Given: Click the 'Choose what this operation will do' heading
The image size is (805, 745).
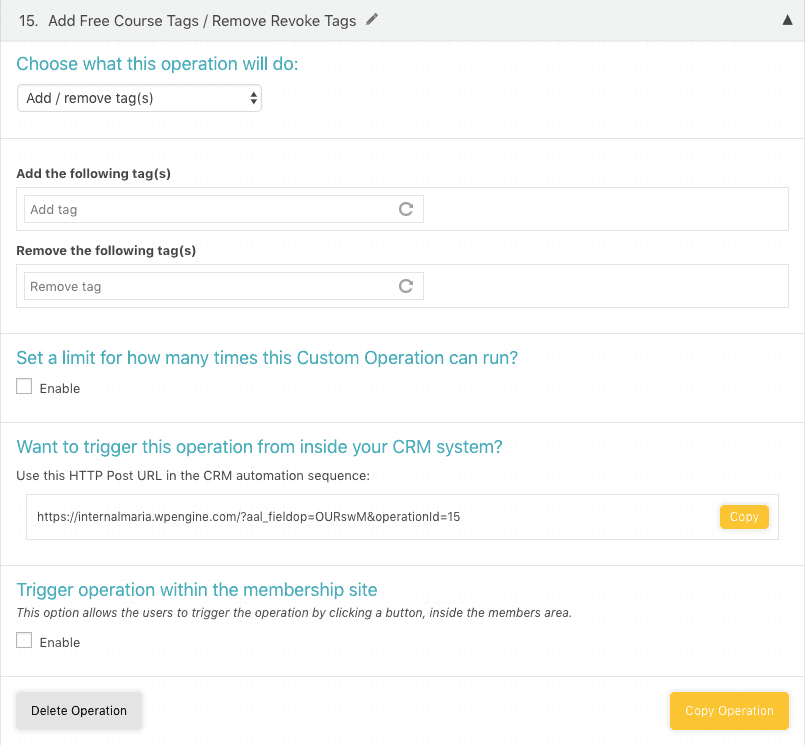Looking at the screenshot, I should click(158, 65).
